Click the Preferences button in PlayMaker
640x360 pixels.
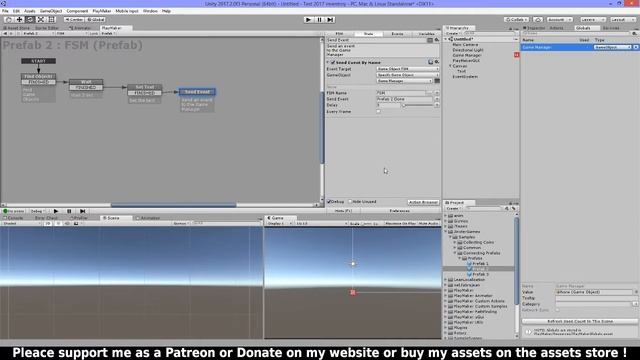[400, 211]
